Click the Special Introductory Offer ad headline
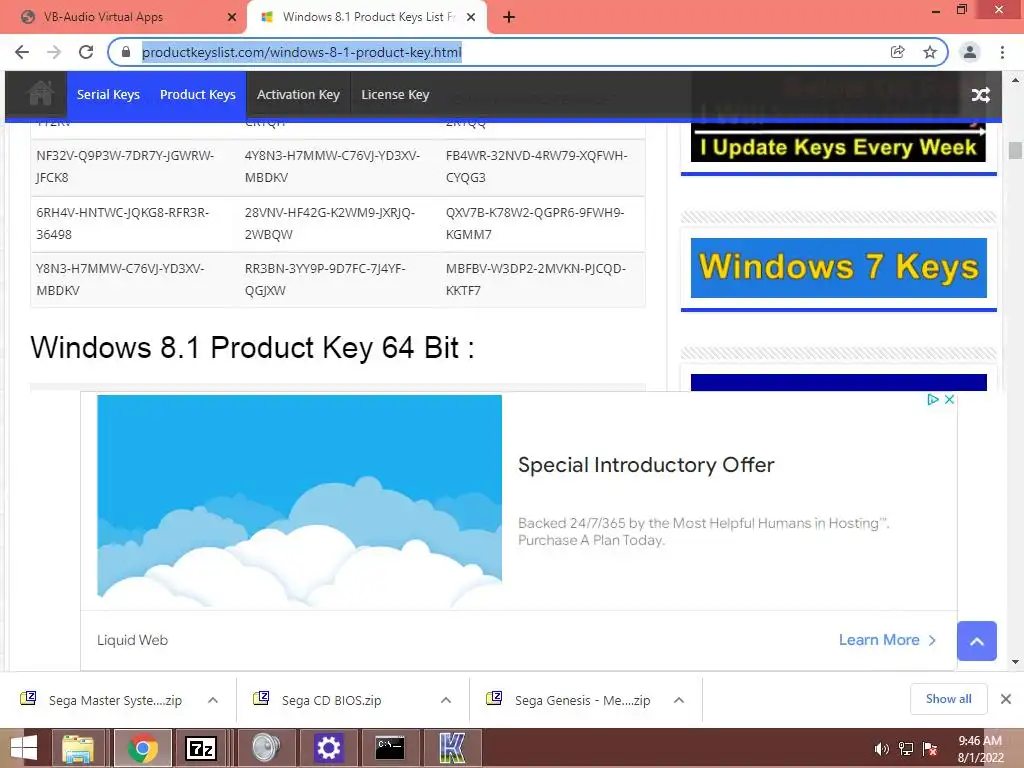The height and width of the screenshot is (768, 1024). (x=646, y=465)
